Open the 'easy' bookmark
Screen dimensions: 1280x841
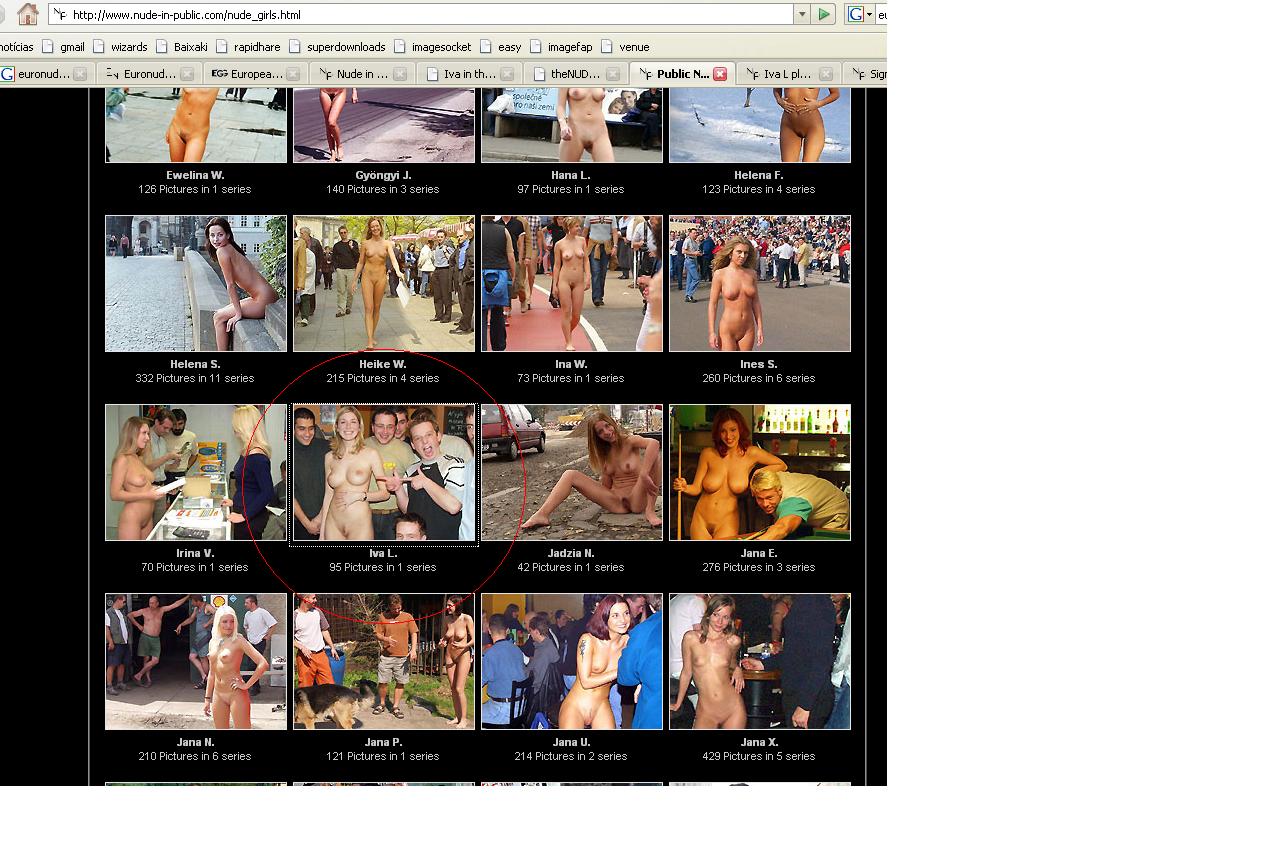(x=509, y=47)
